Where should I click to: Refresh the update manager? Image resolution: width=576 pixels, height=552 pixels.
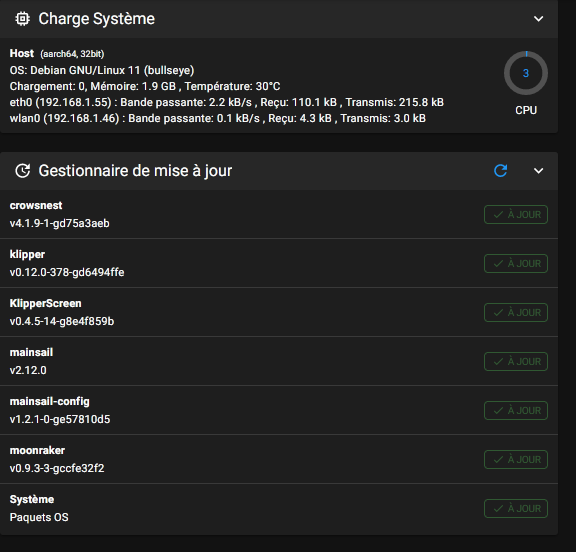500,171
